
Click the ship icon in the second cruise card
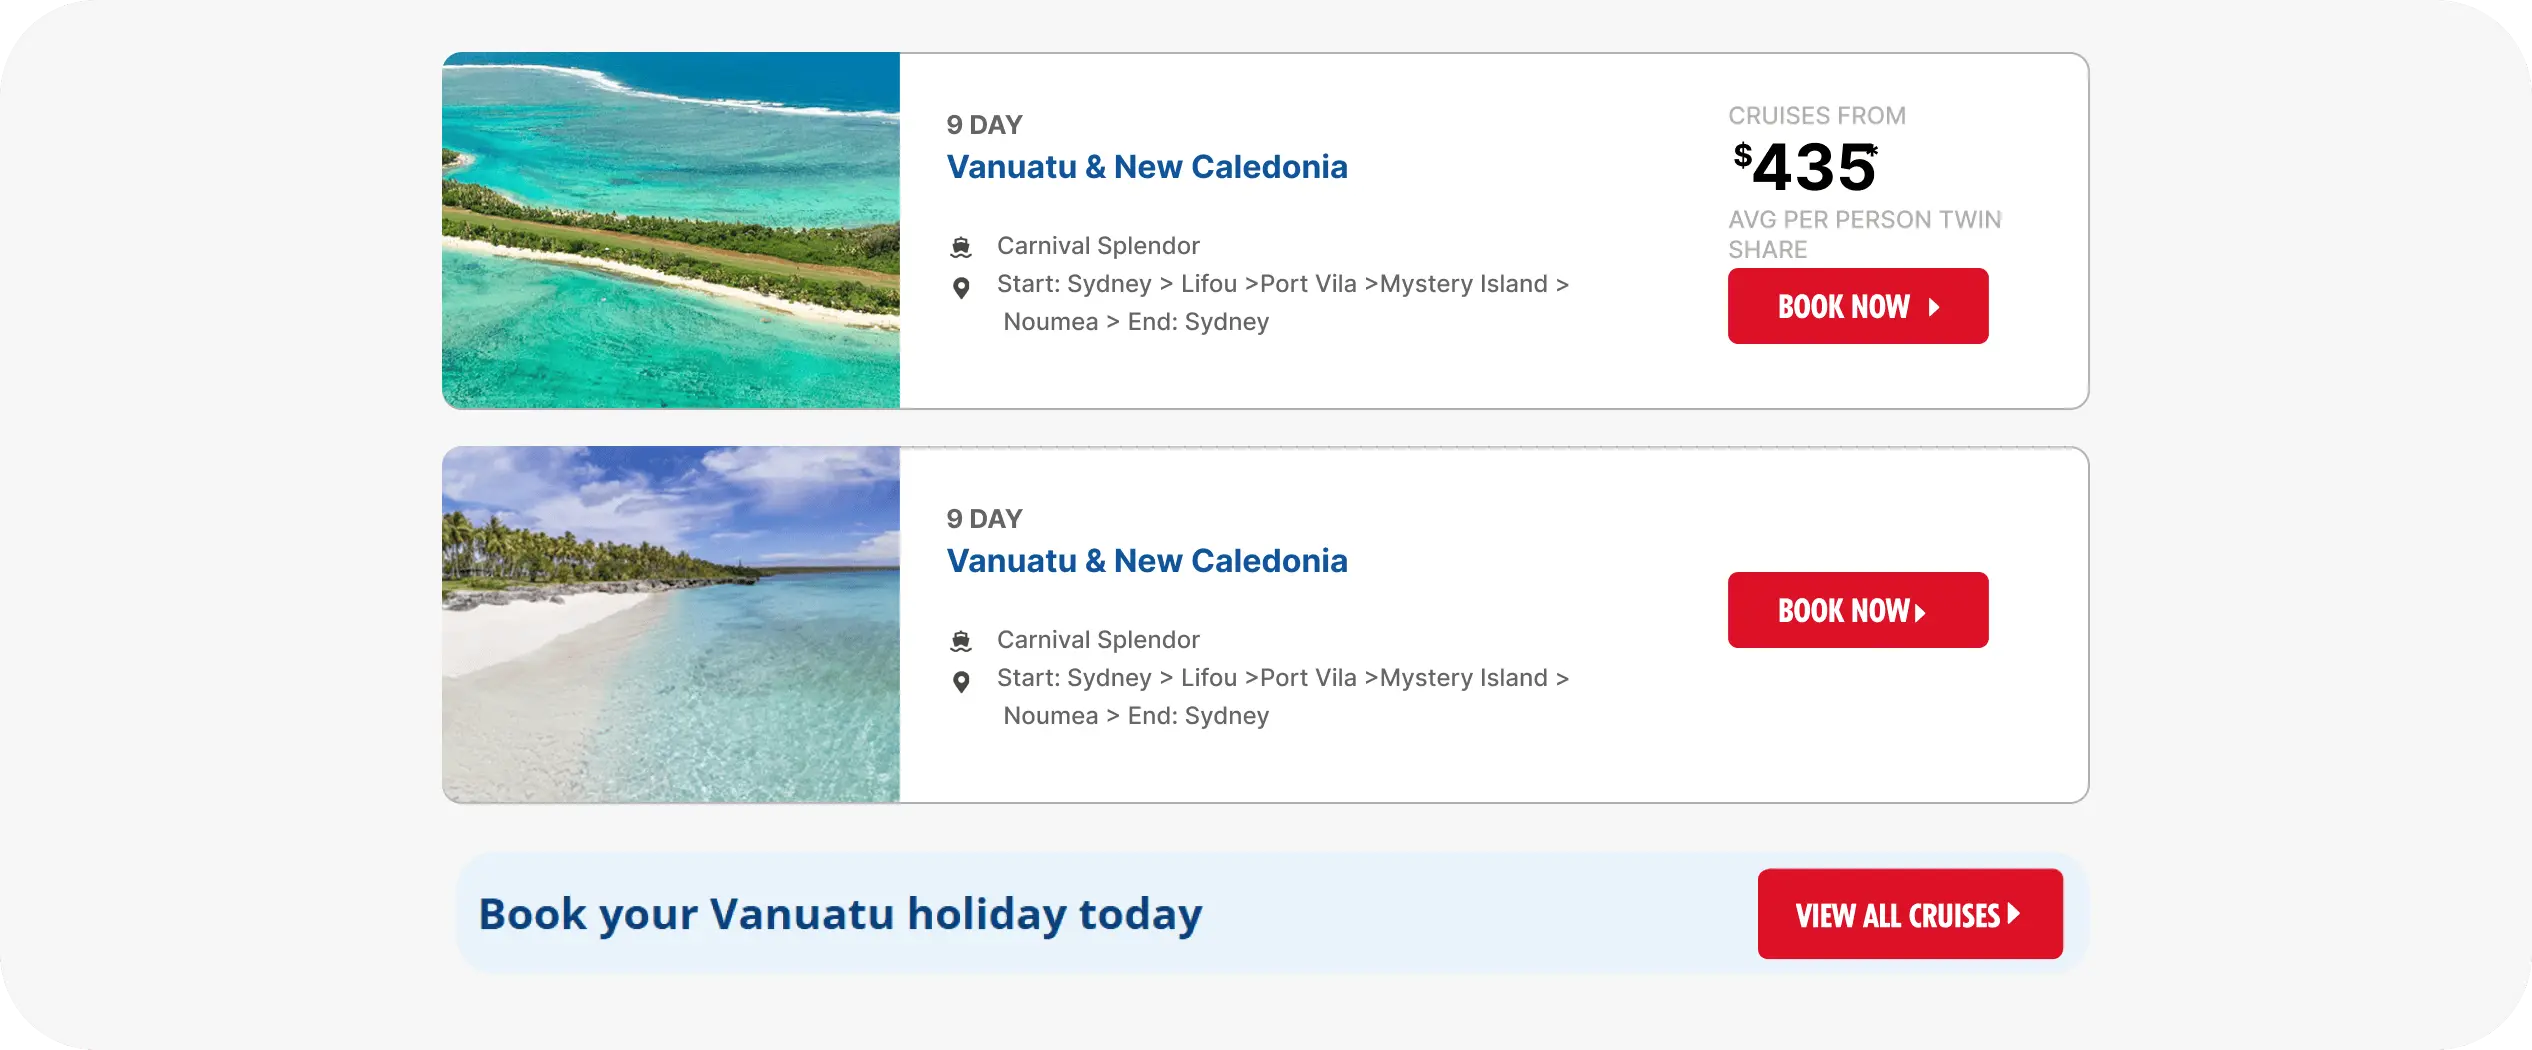tap(961, 640)
